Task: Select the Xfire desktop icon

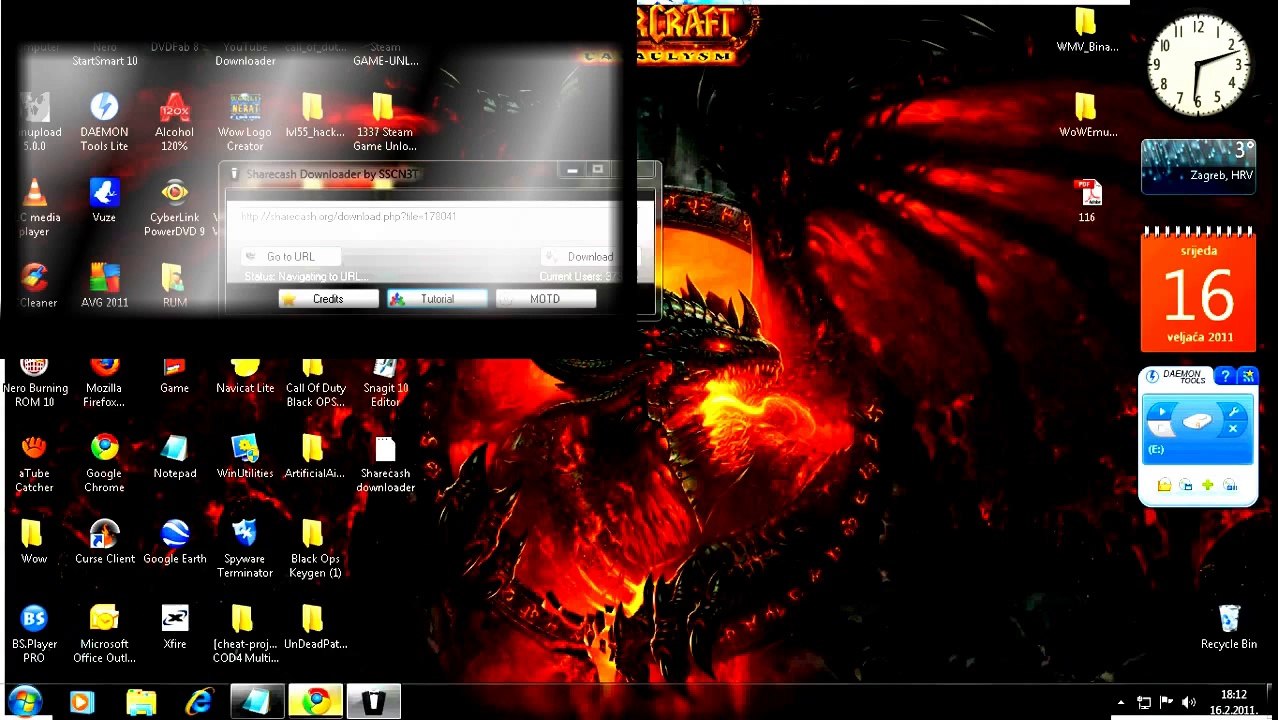Action: 174,626
